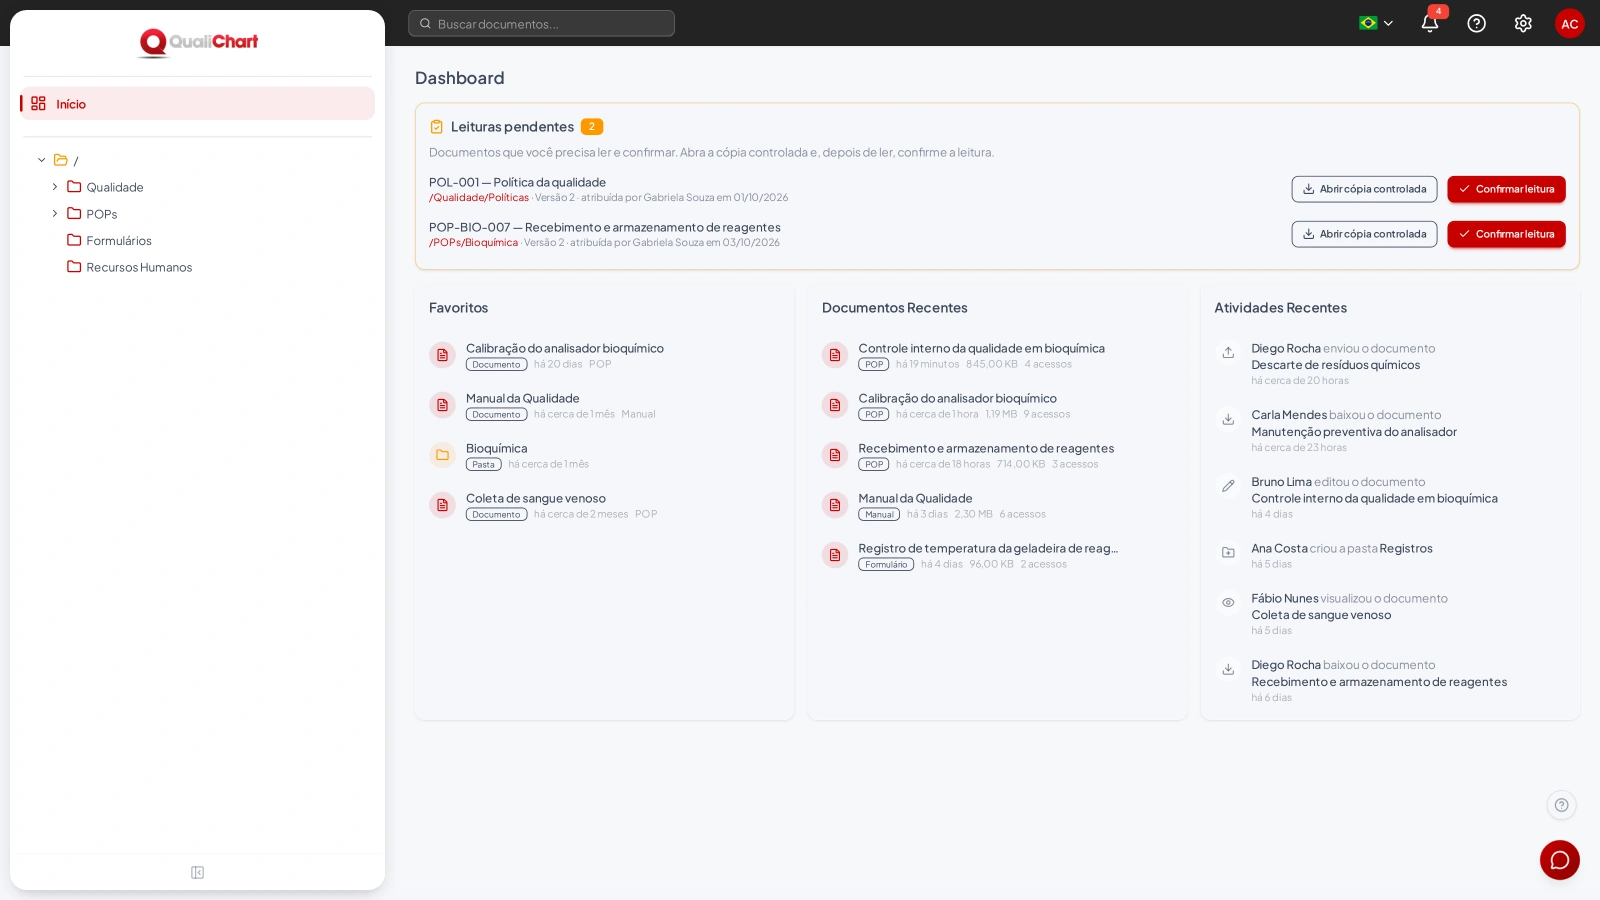Viewport: 1600px width, 900px height.
Task: Click document icon for Registro de temperatura
Action: (x=835, y=555)
